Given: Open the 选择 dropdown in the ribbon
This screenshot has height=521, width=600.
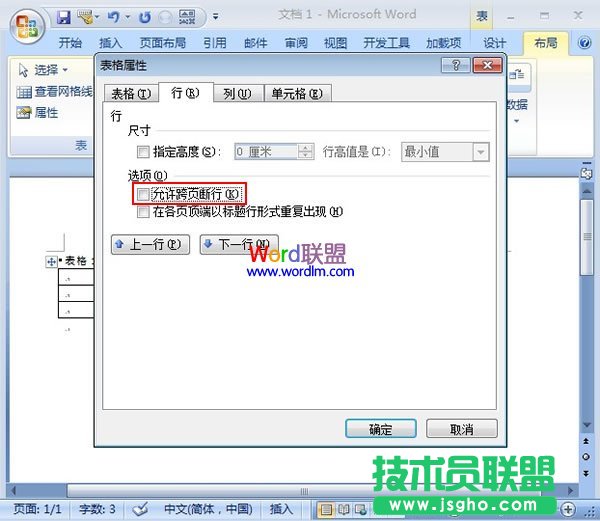Looking at the screenshot, I should pos(43,70).
